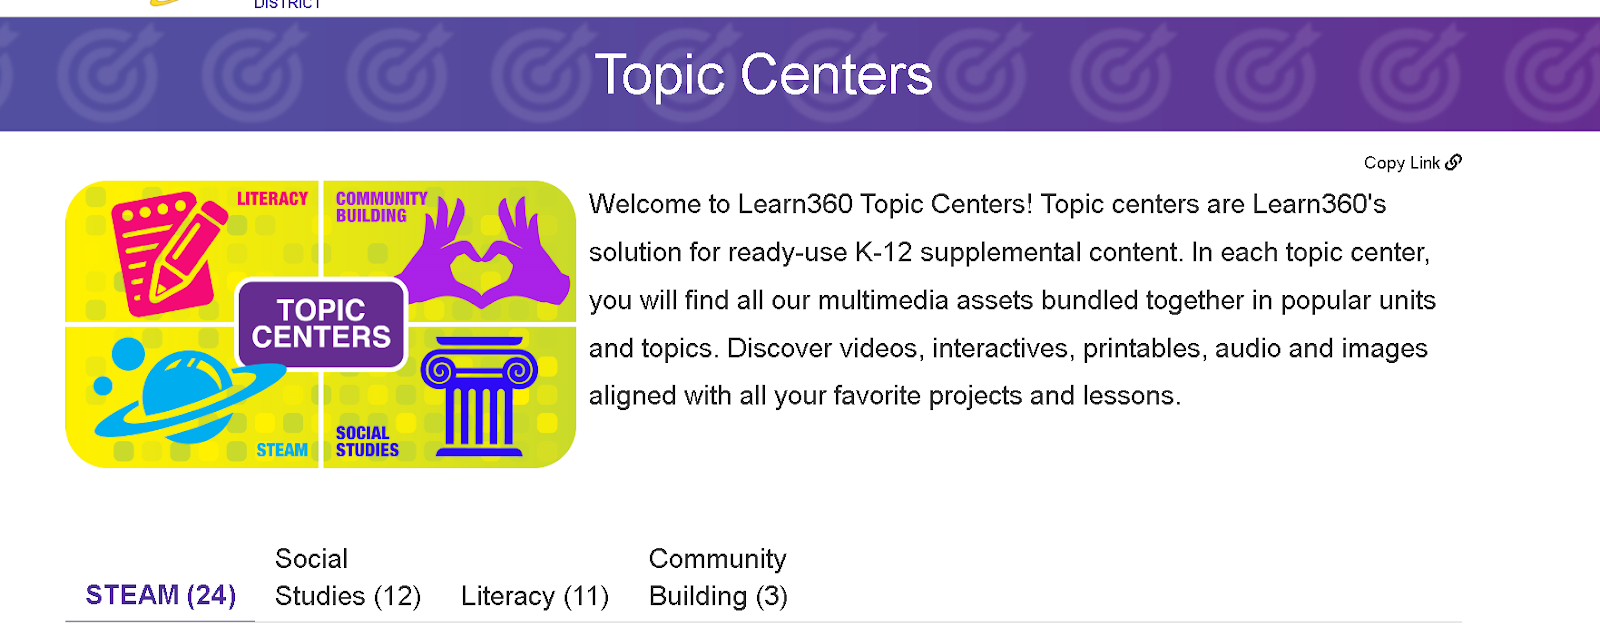Click the purple heart-hands Community Building icon

tap(482, 250)
